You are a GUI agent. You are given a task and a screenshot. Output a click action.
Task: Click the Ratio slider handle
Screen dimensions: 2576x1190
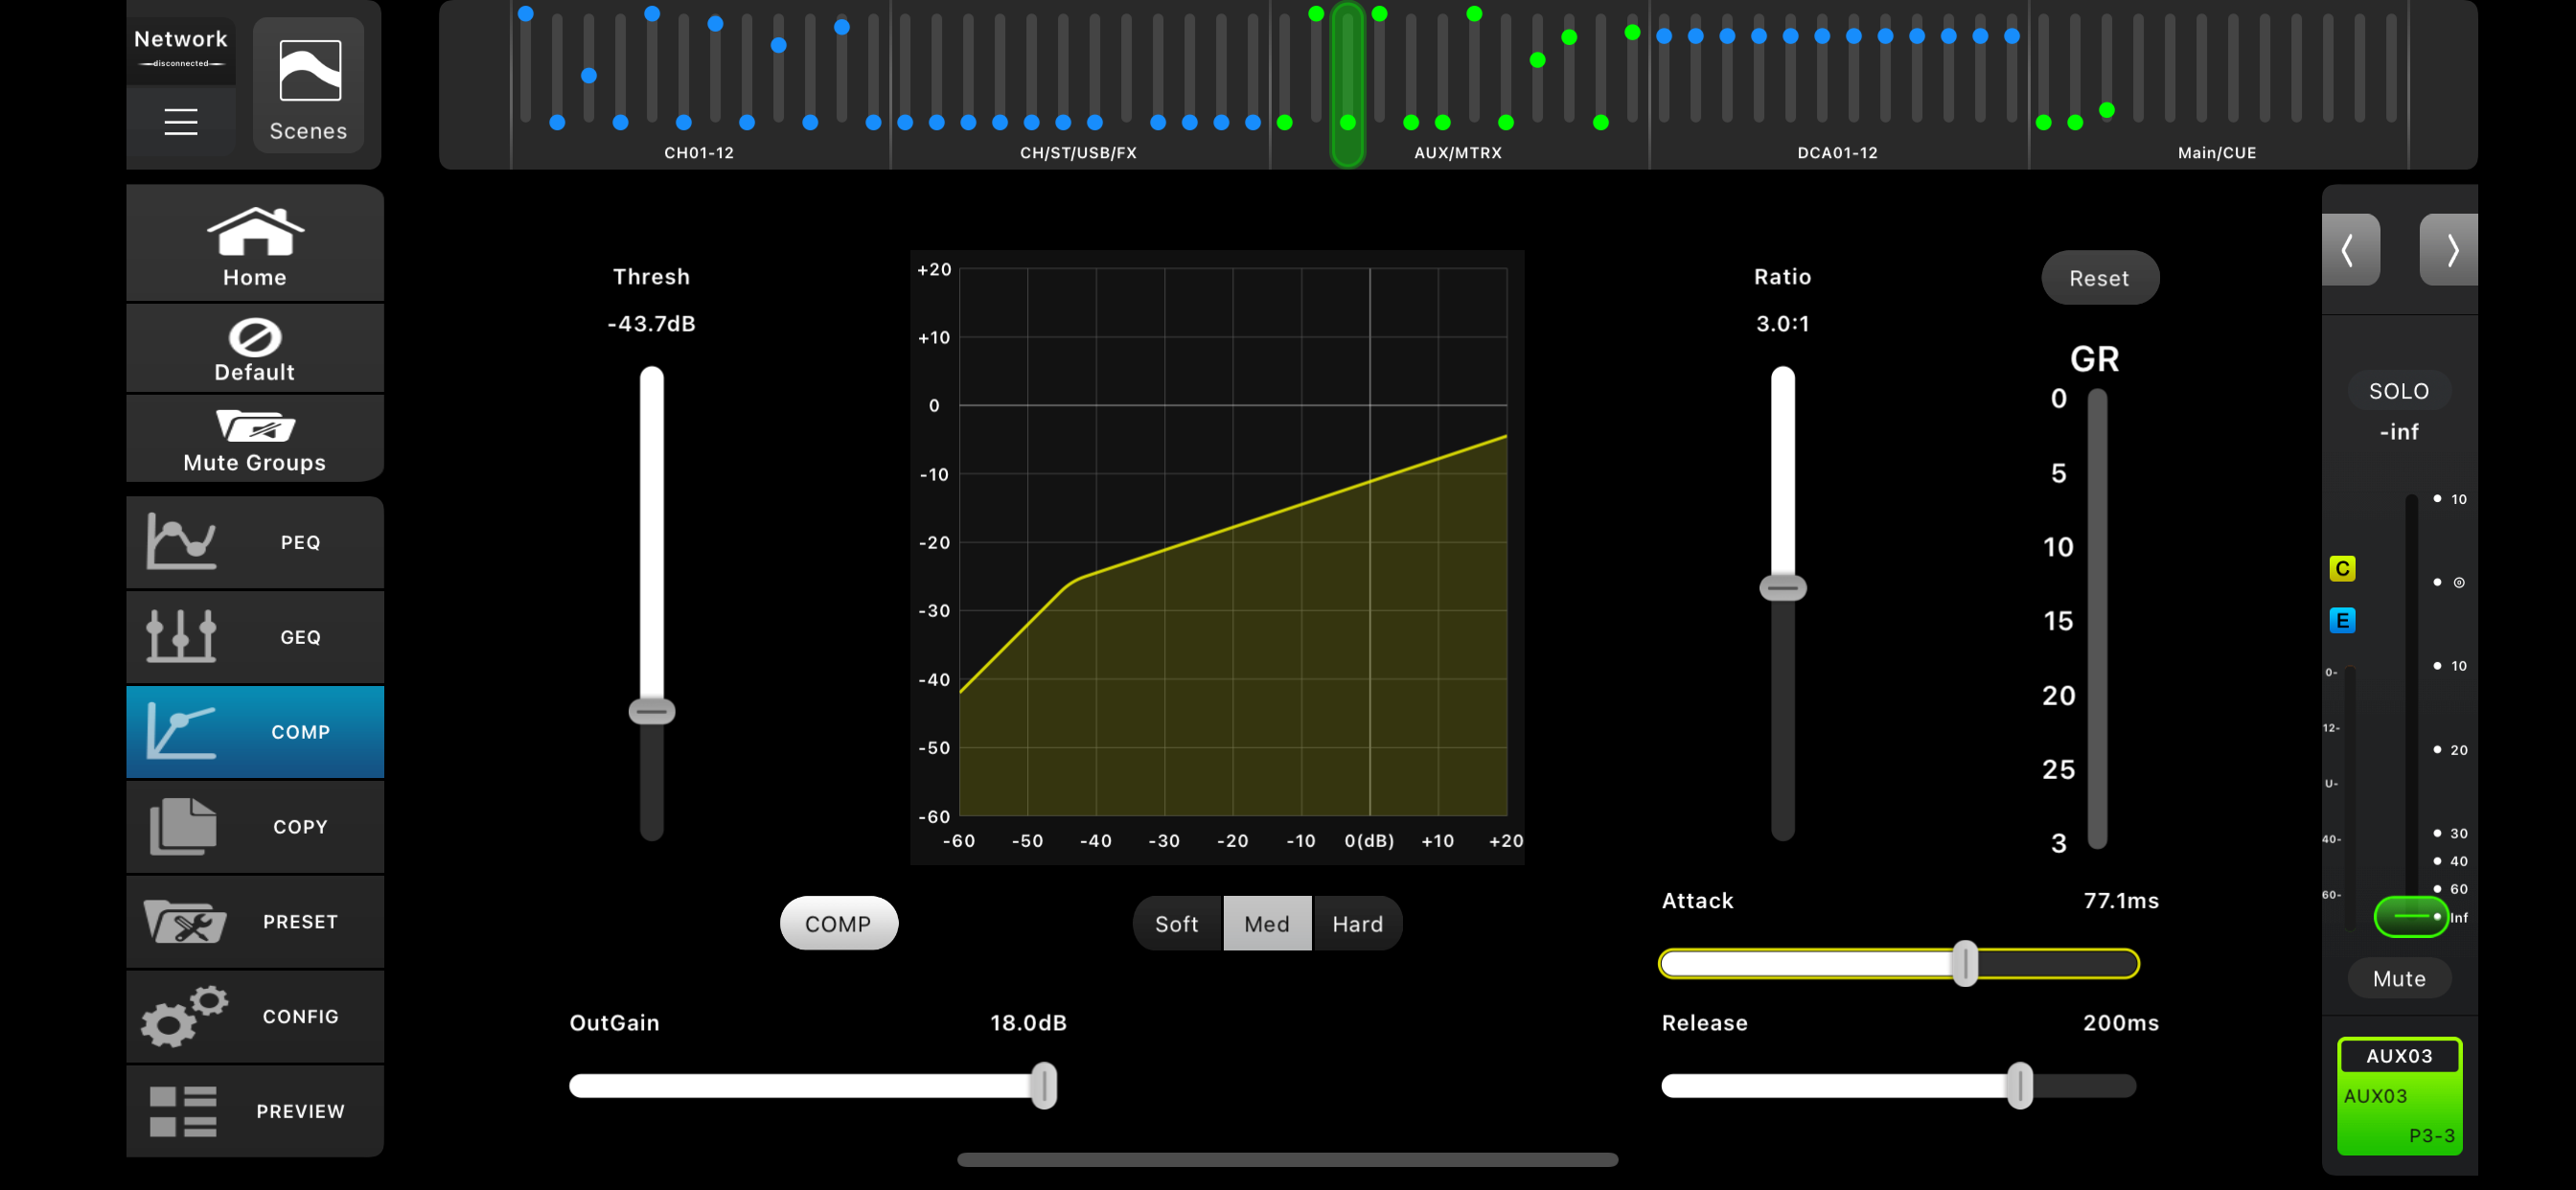1783,587
